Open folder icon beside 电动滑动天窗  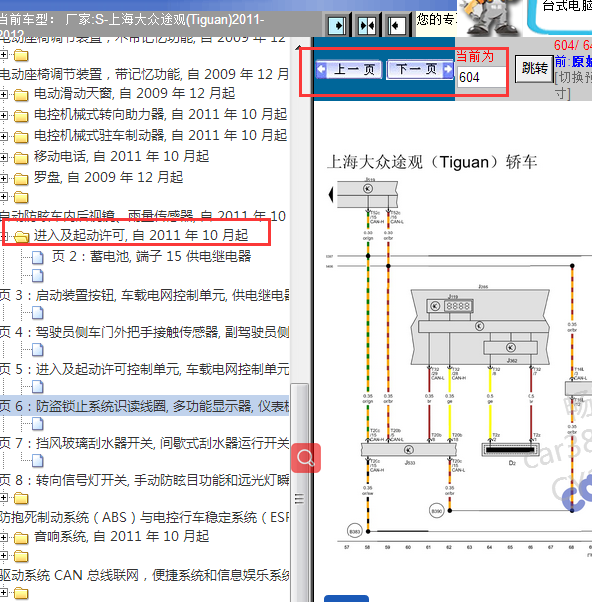21,95
